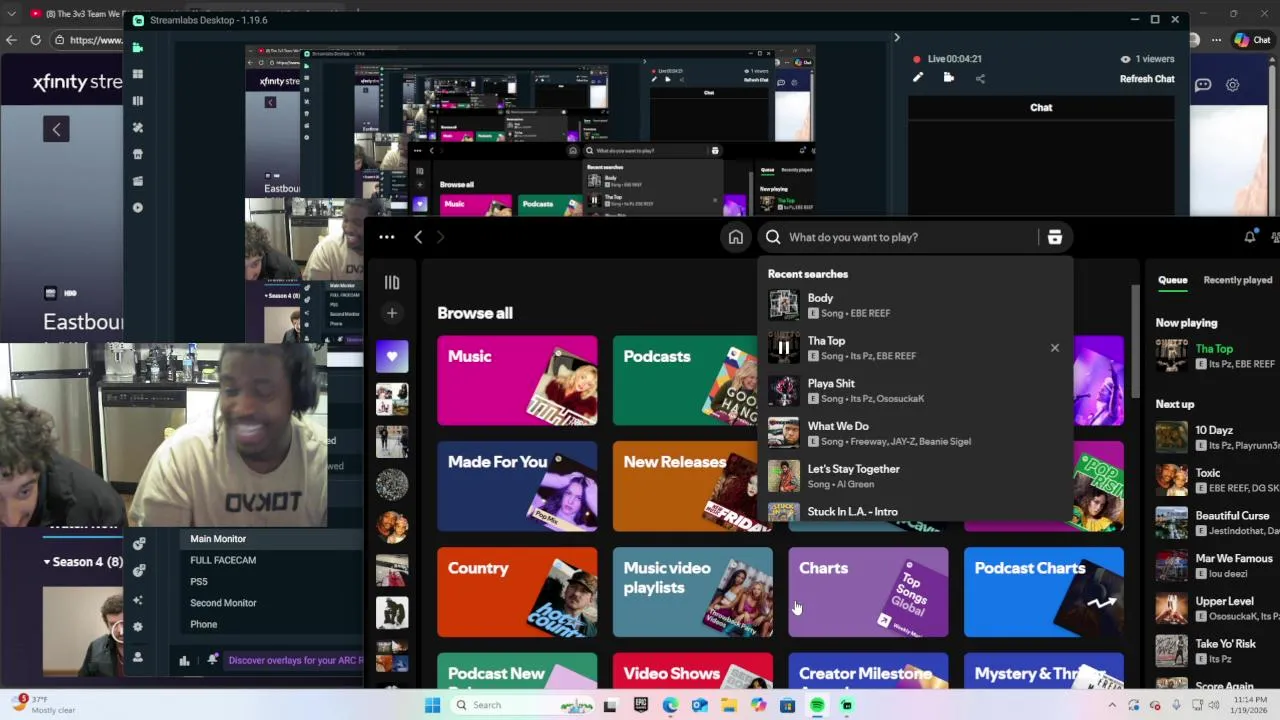The image size is (1280, 720).
Task: Open Spotify from the Windows taskbar
Action: [817, 705]
